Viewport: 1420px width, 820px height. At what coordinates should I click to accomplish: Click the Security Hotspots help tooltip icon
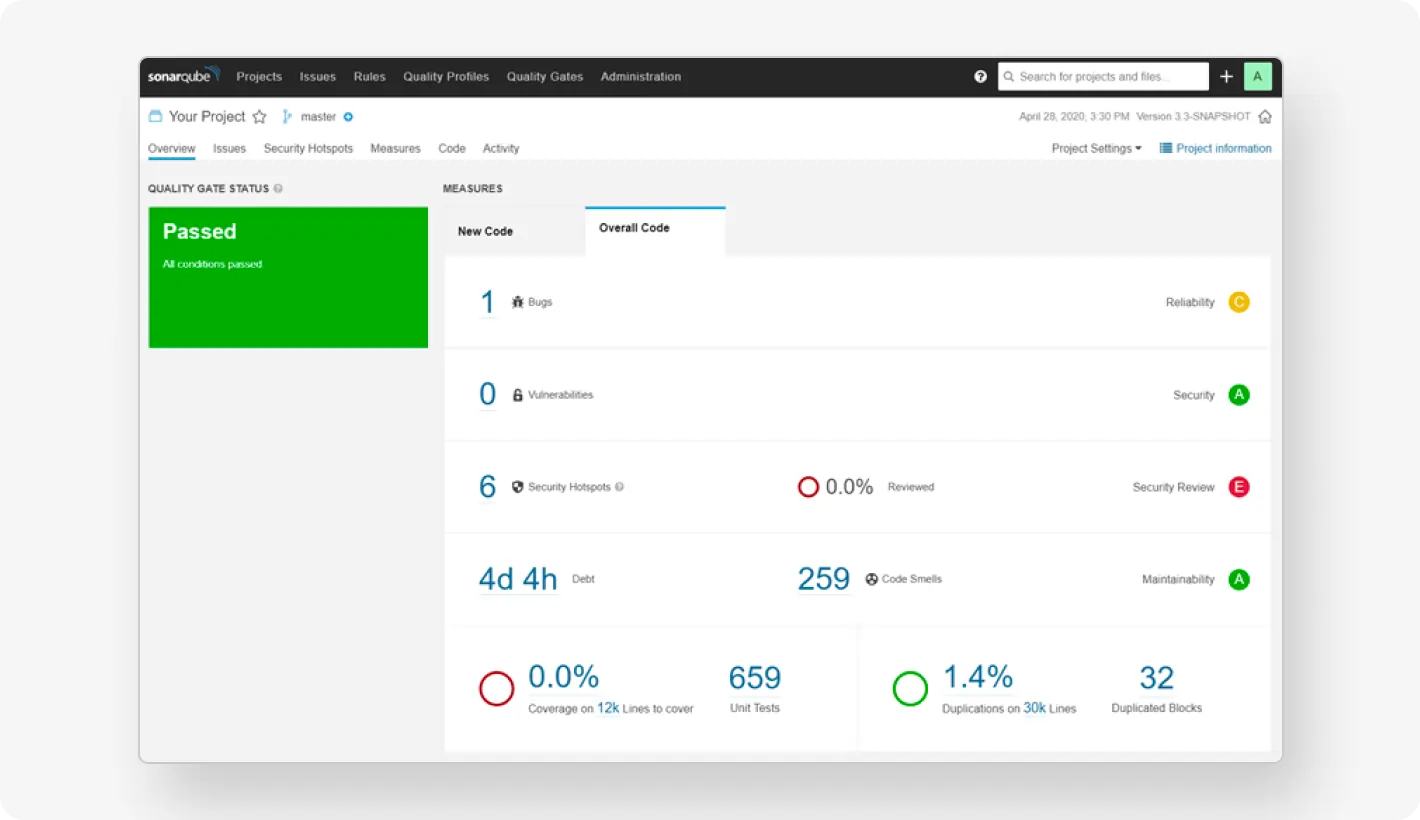point(620,487)
